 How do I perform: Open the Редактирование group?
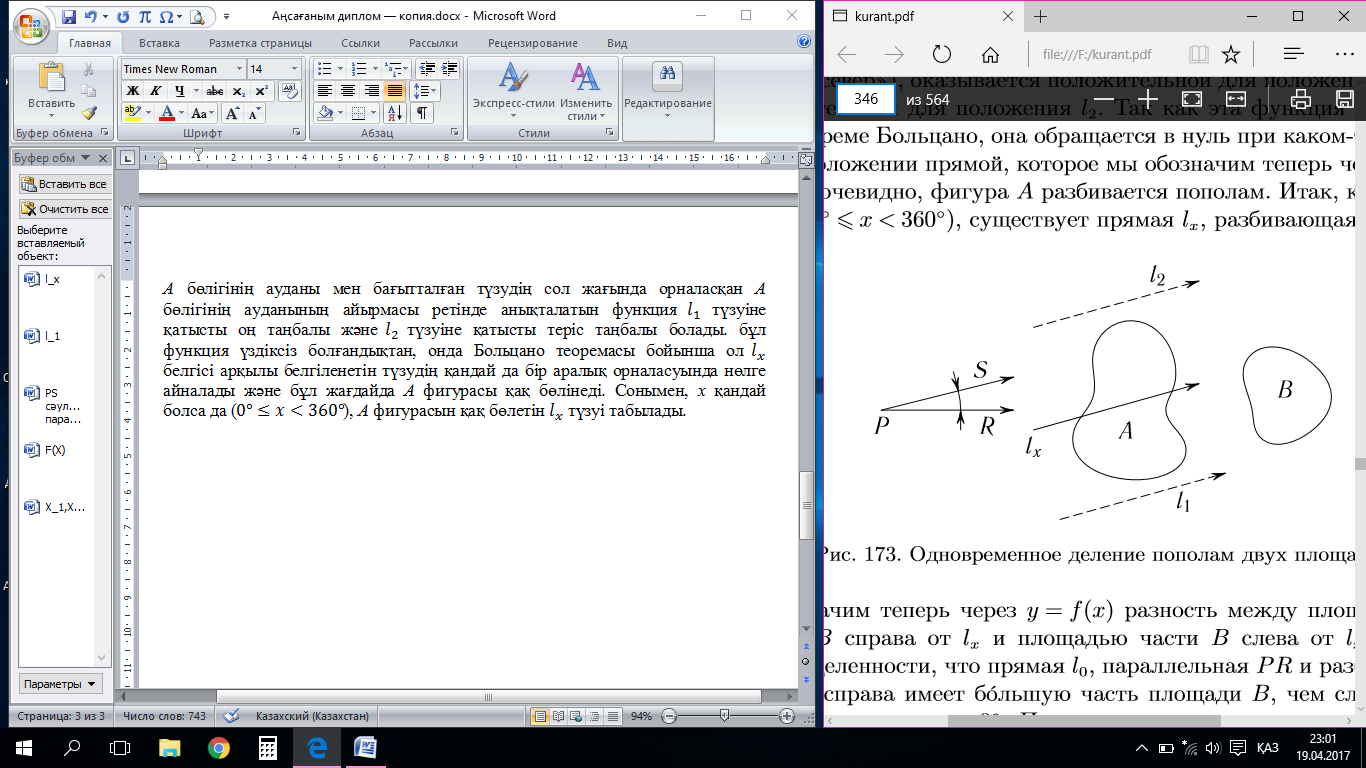(667, 90)
